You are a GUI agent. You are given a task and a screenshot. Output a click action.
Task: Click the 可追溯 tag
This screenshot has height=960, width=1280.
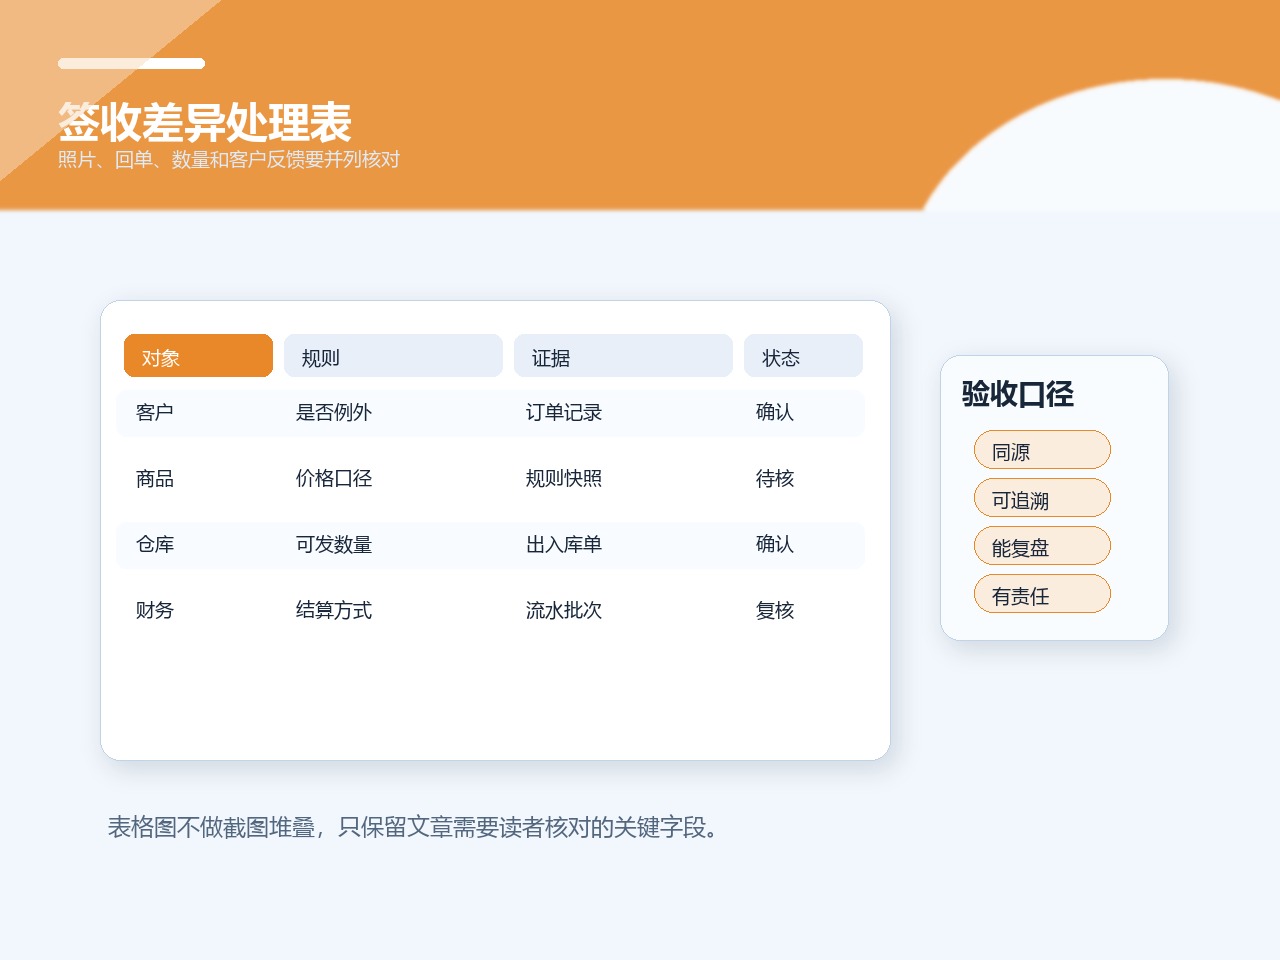tap(1042, 498)
